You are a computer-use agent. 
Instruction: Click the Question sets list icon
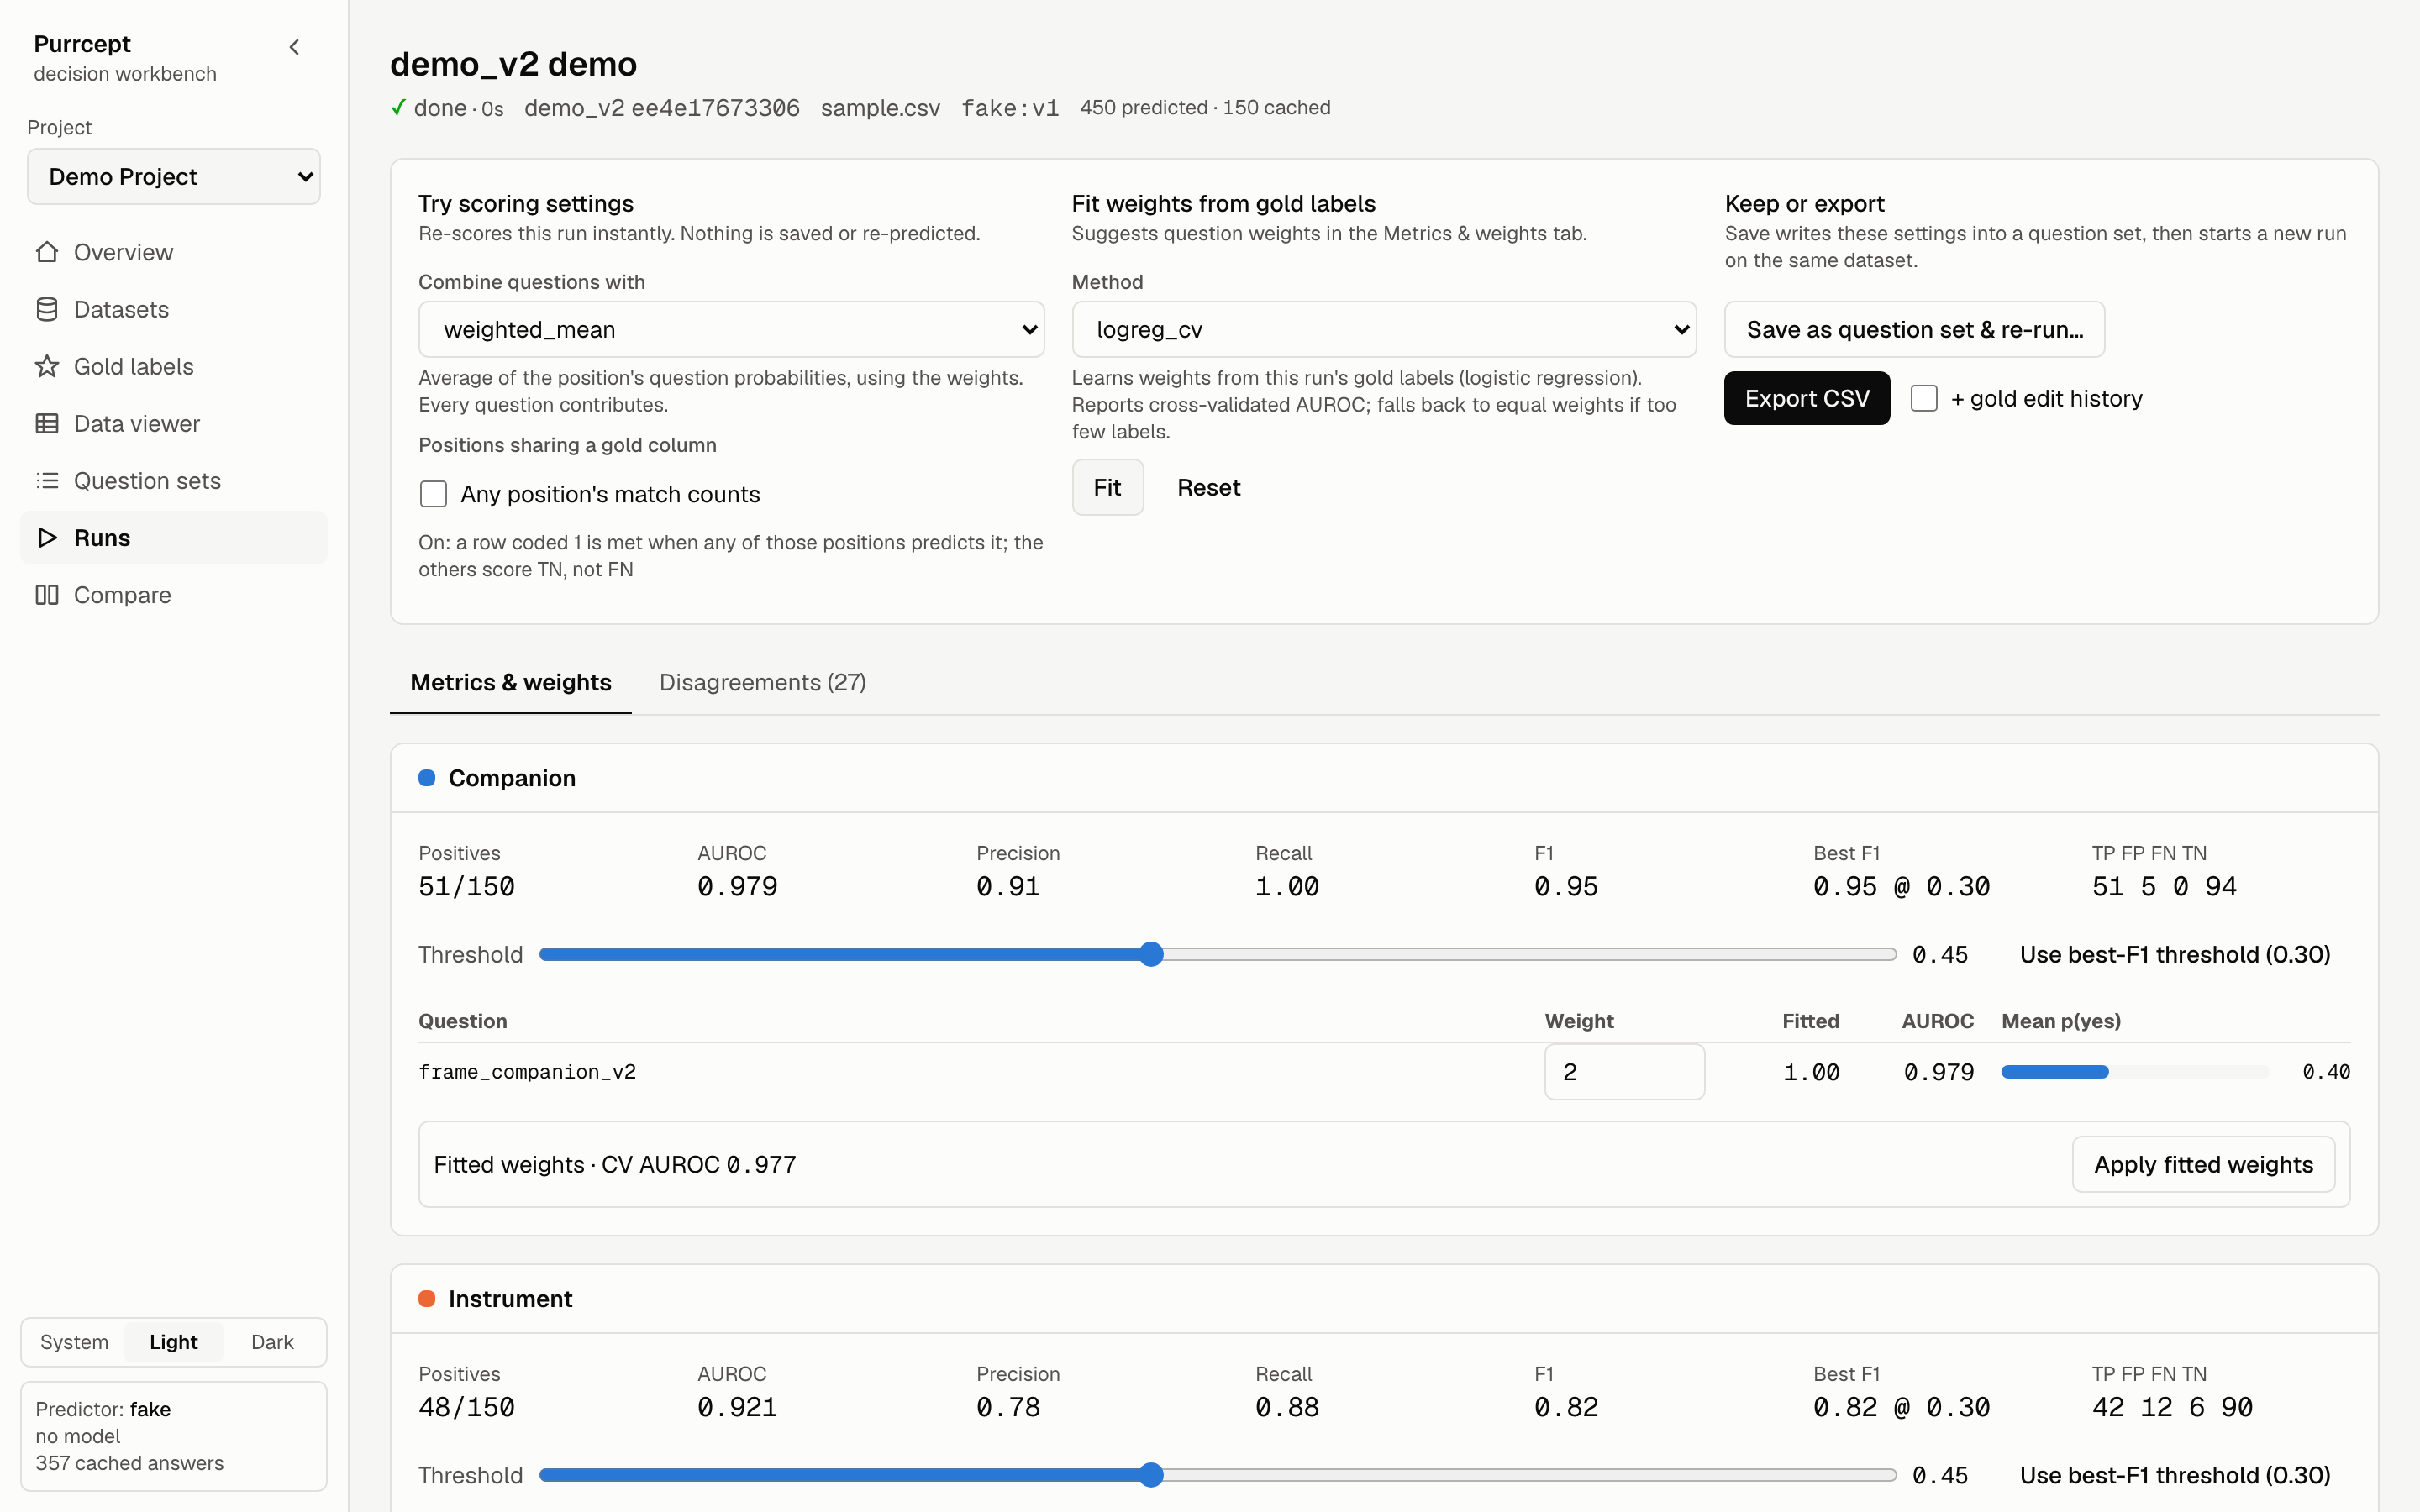47,480
